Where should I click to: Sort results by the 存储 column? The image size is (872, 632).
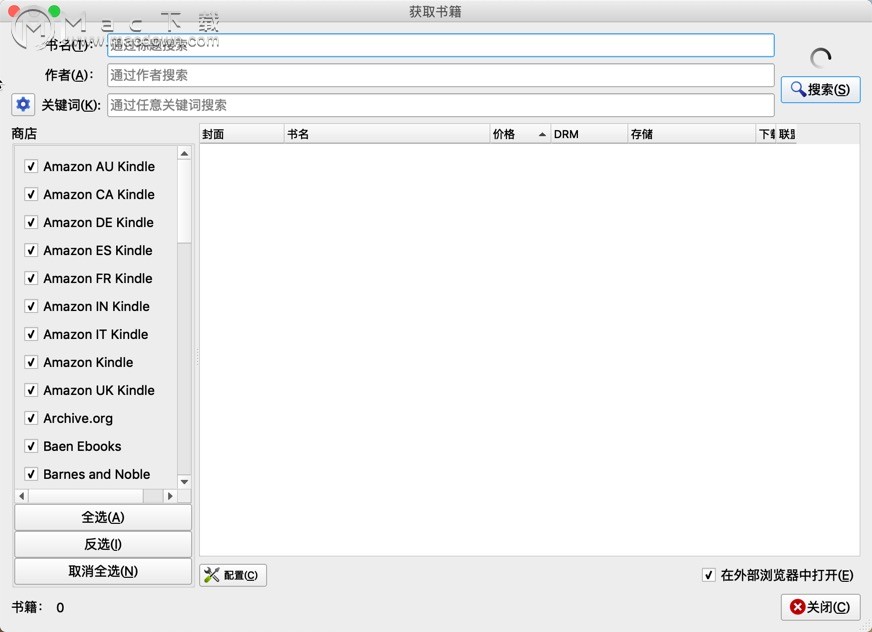coord(692,134)
